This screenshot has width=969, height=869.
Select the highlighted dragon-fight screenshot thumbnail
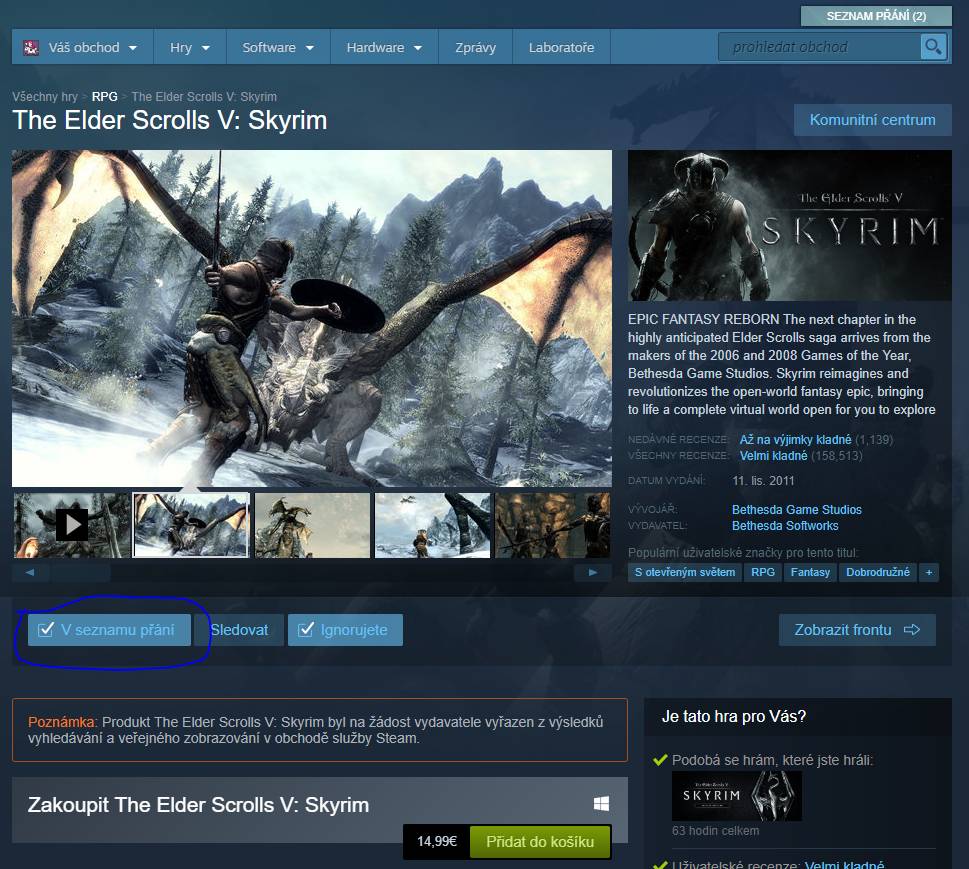(x=191, y=525)
